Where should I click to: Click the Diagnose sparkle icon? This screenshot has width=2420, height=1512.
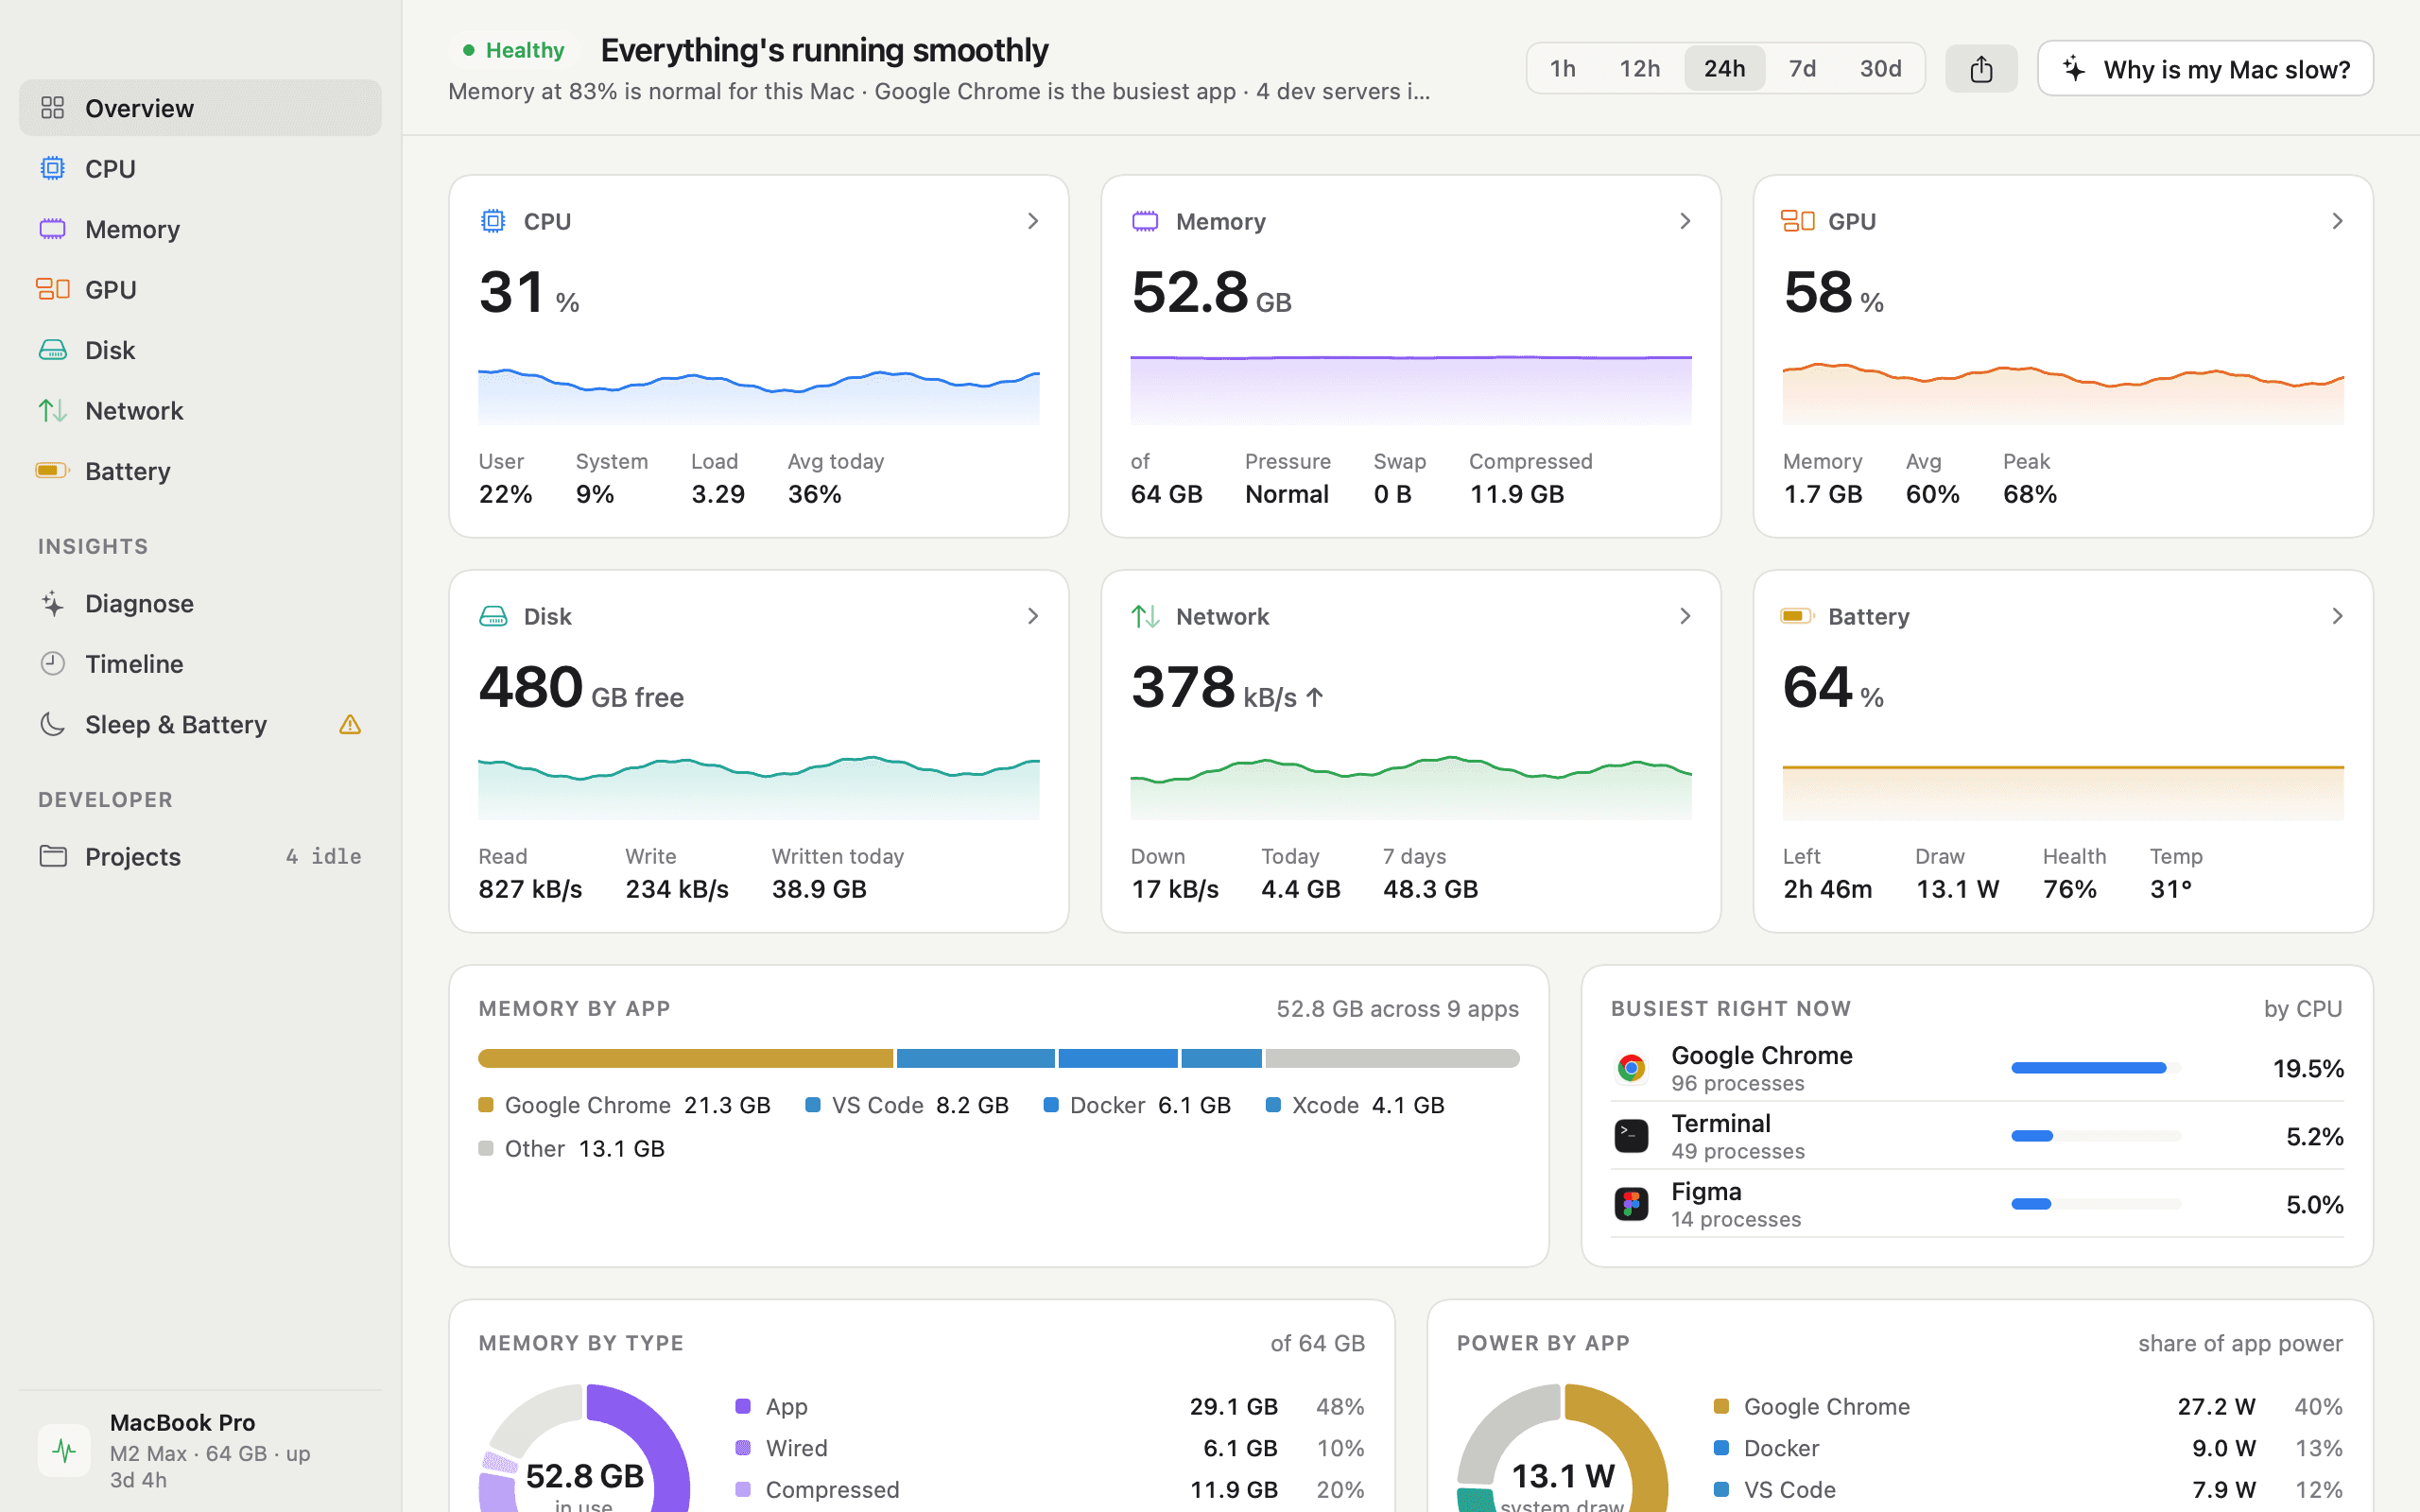point(52,603)
